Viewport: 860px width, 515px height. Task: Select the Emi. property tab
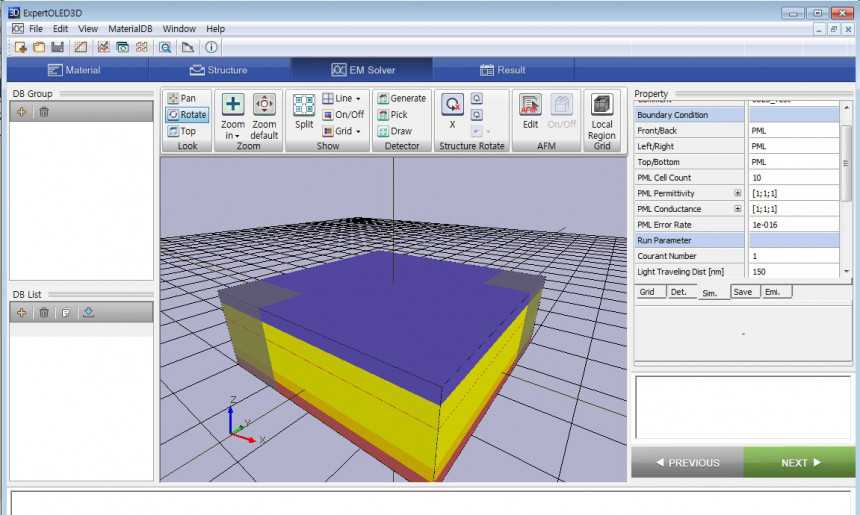(x=776, y=292)
